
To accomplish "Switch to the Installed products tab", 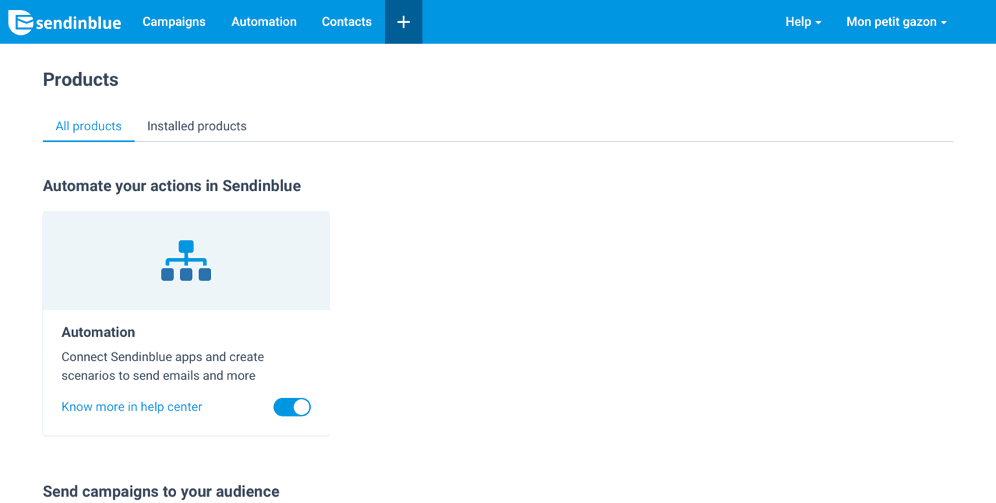I will pos(197,126).
